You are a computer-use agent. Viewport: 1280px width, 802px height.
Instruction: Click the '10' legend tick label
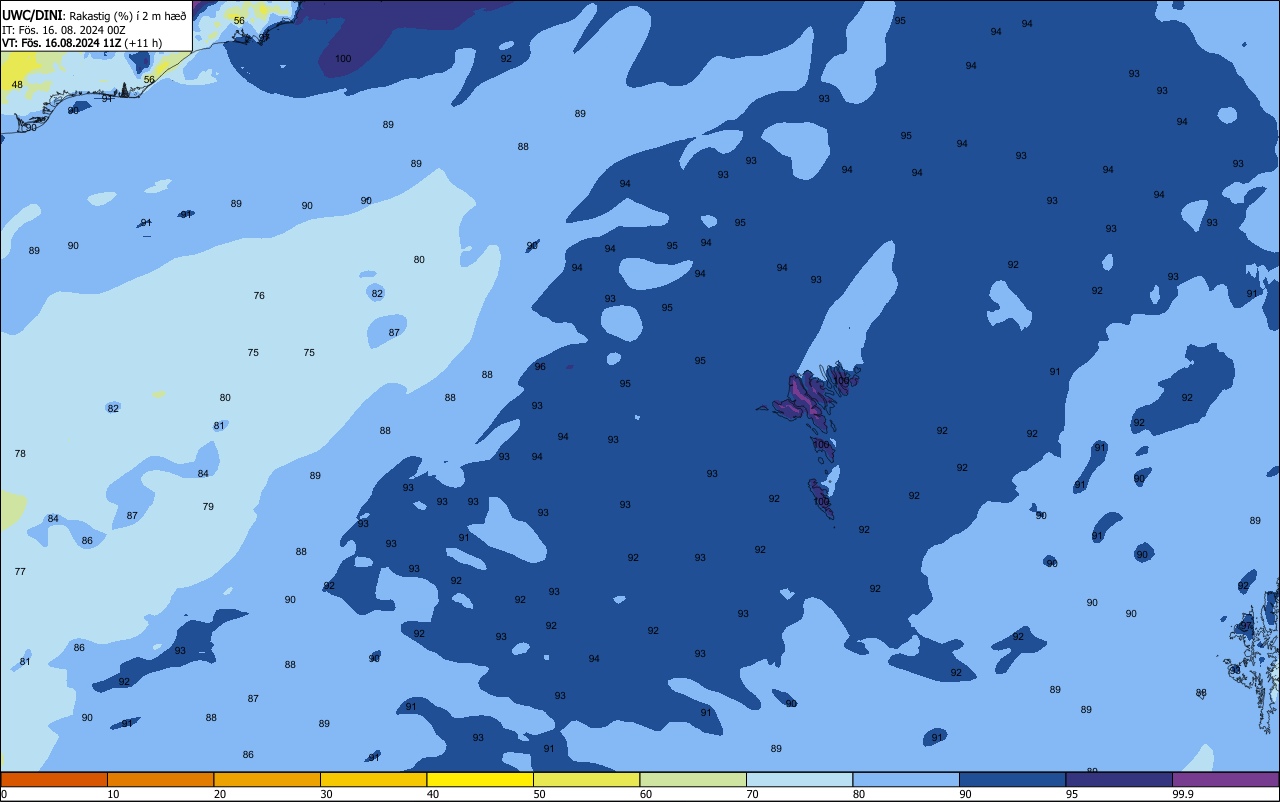(113, 794)
